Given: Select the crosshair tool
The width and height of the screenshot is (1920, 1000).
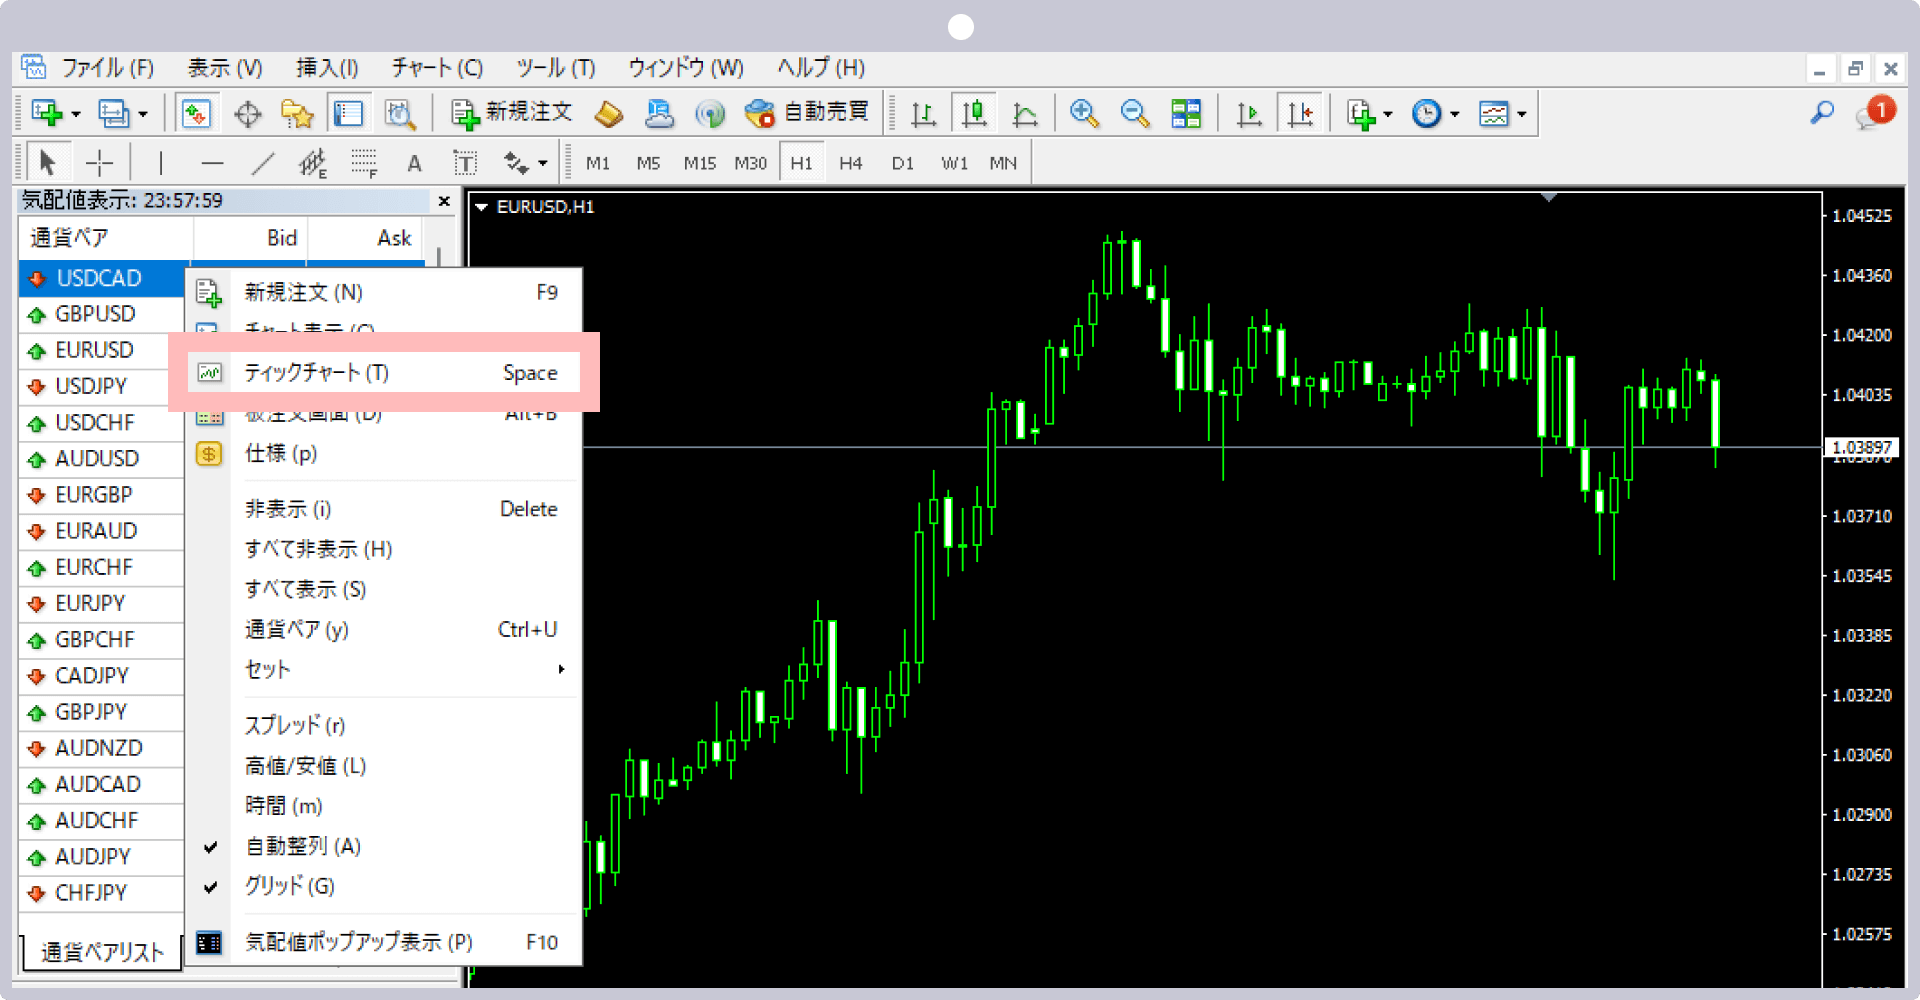Looking at the screenshot, I should 100,162.
